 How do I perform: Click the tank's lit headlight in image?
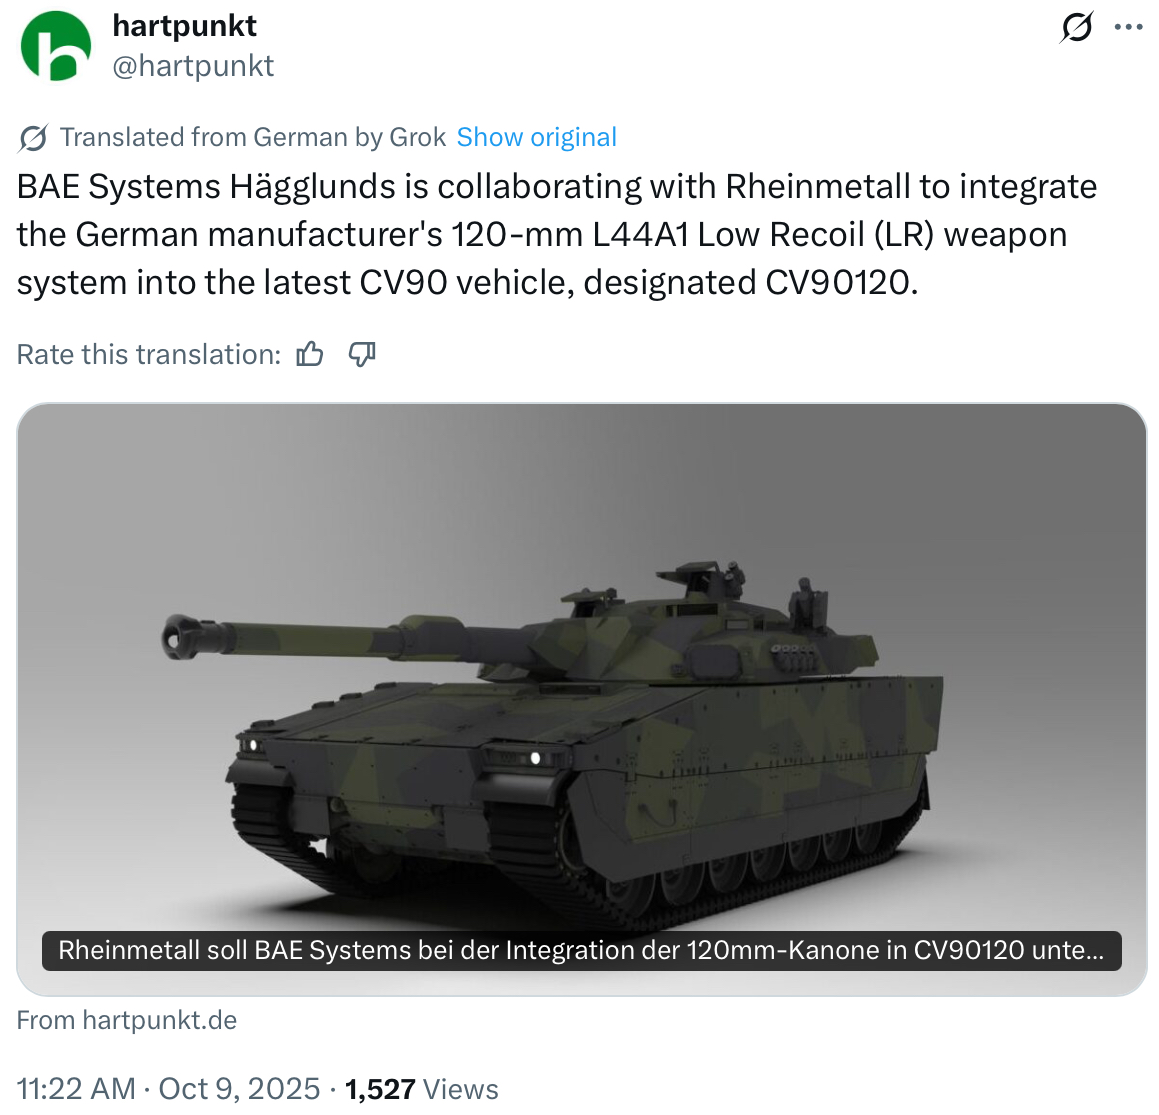pos(535,758)
